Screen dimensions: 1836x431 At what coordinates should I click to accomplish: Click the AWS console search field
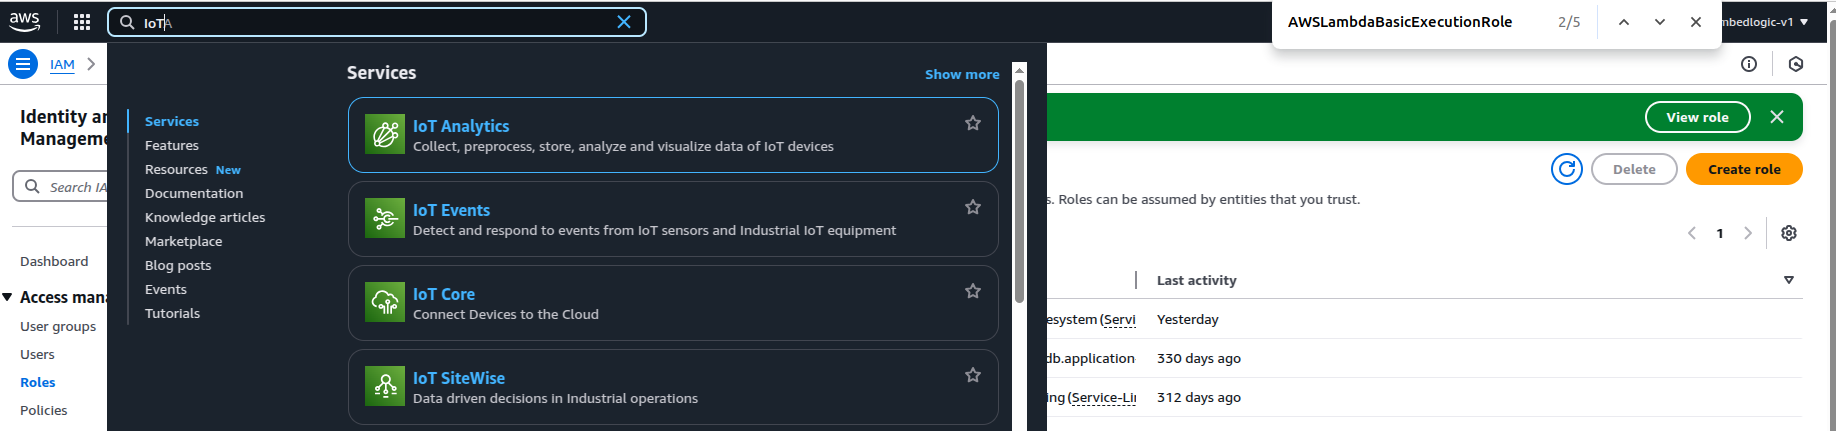[380, 22]
